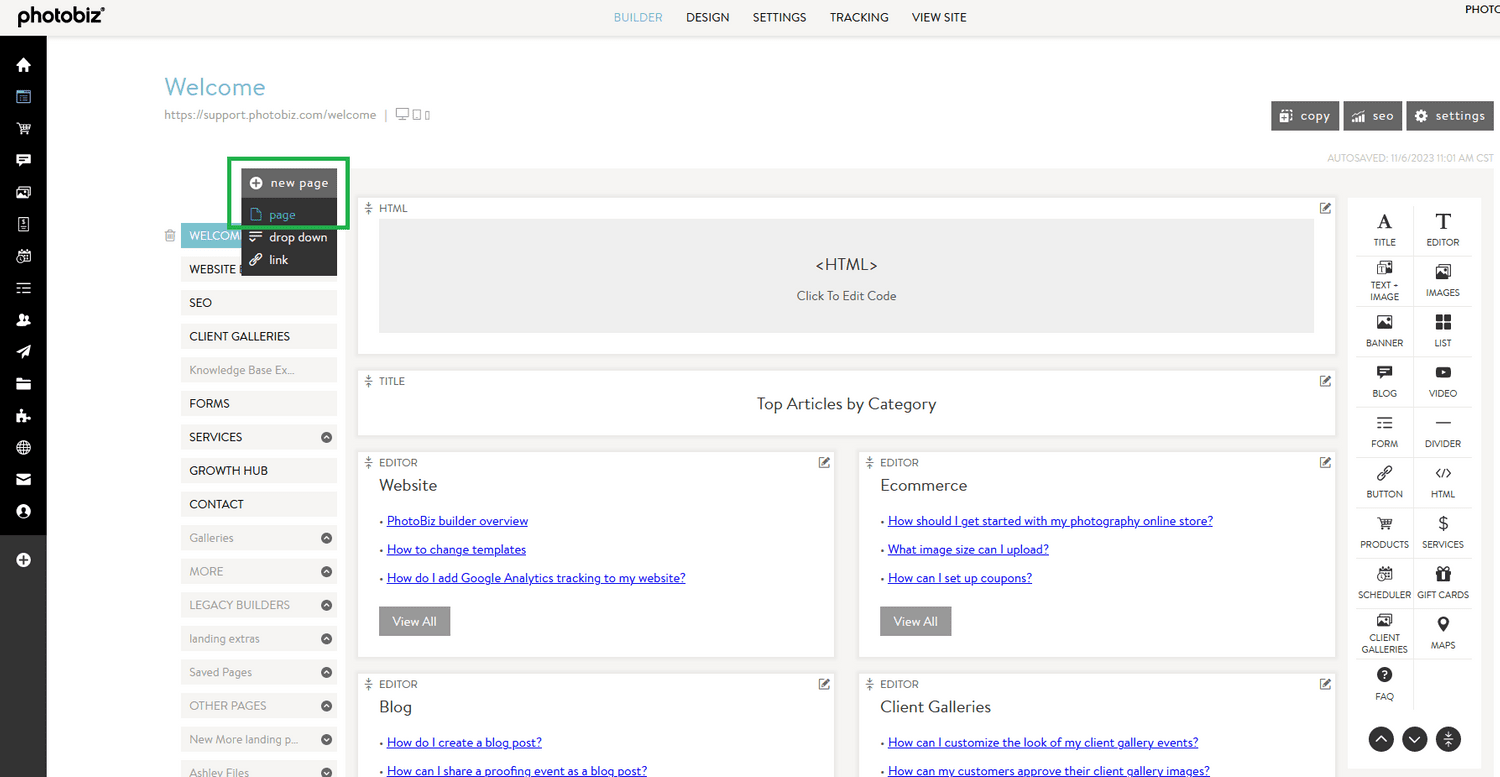Open the FAQ block icon
Image resolution: width=1500 pixels, height=777 pixels.
(1384, 684)
